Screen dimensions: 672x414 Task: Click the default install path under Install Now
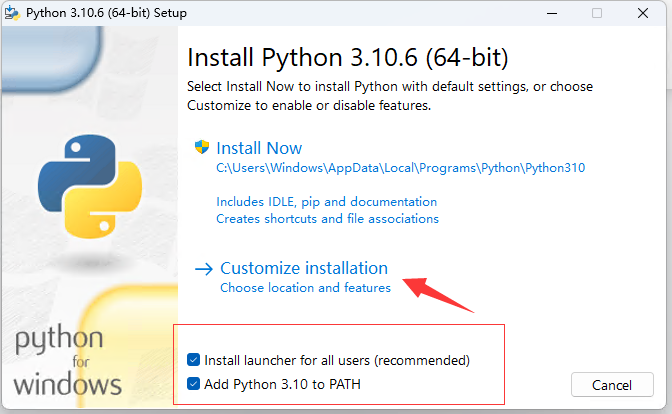[x=400, y=168]
